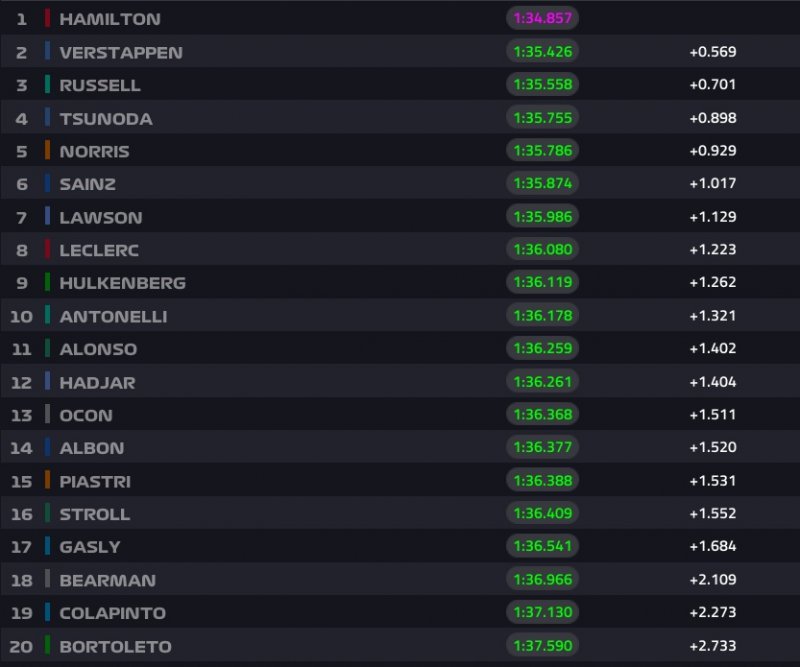The image size is (800, 667).
Task: Click Gasly's lap time 1:36.541
Action: (x=543, y=547)
